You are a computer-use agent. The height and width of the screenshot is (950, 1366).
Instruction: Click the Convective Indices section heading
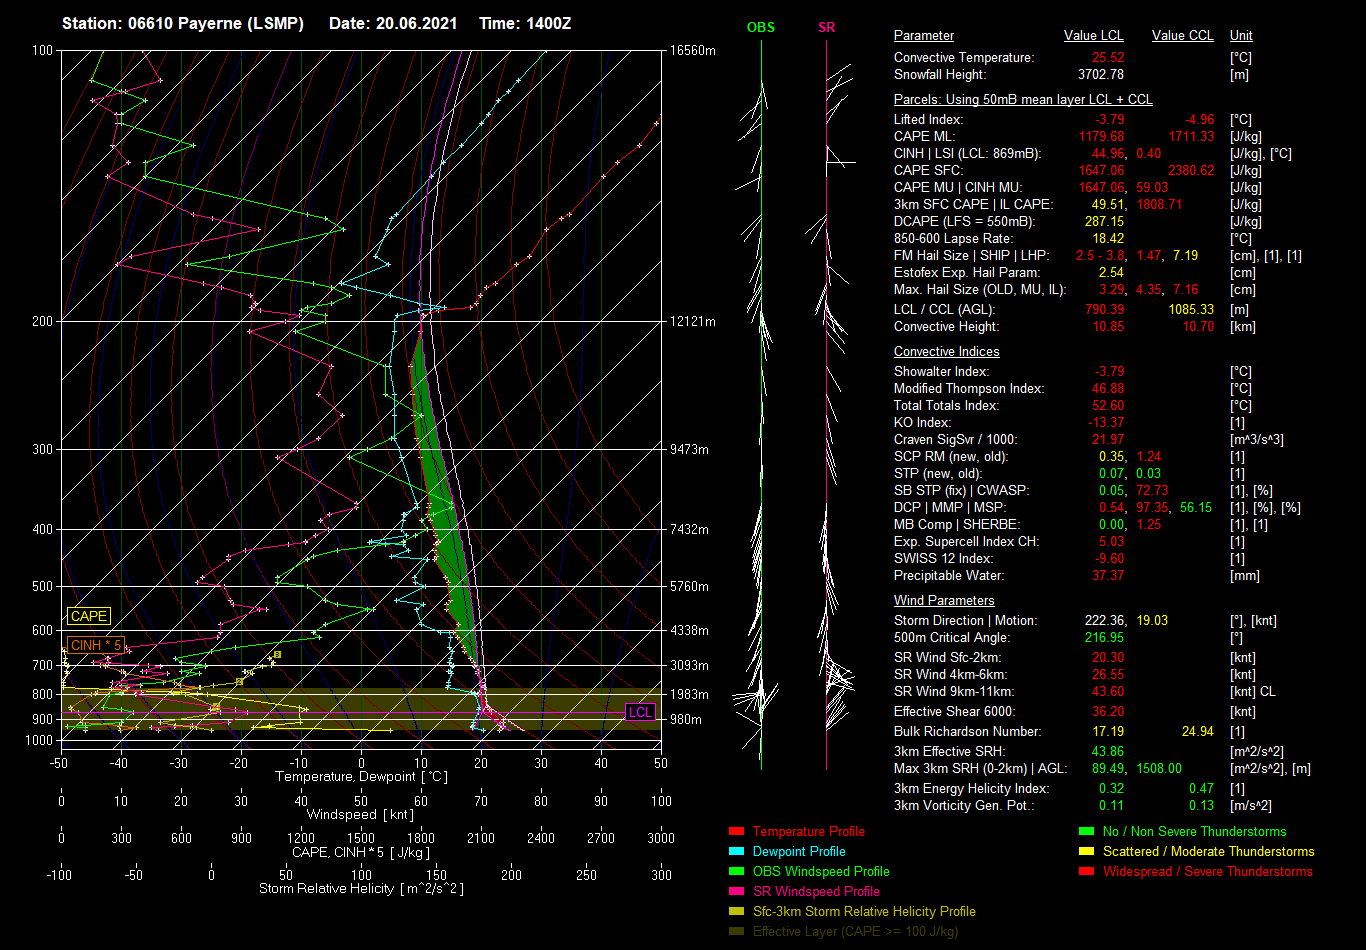[x=946, y=352]
